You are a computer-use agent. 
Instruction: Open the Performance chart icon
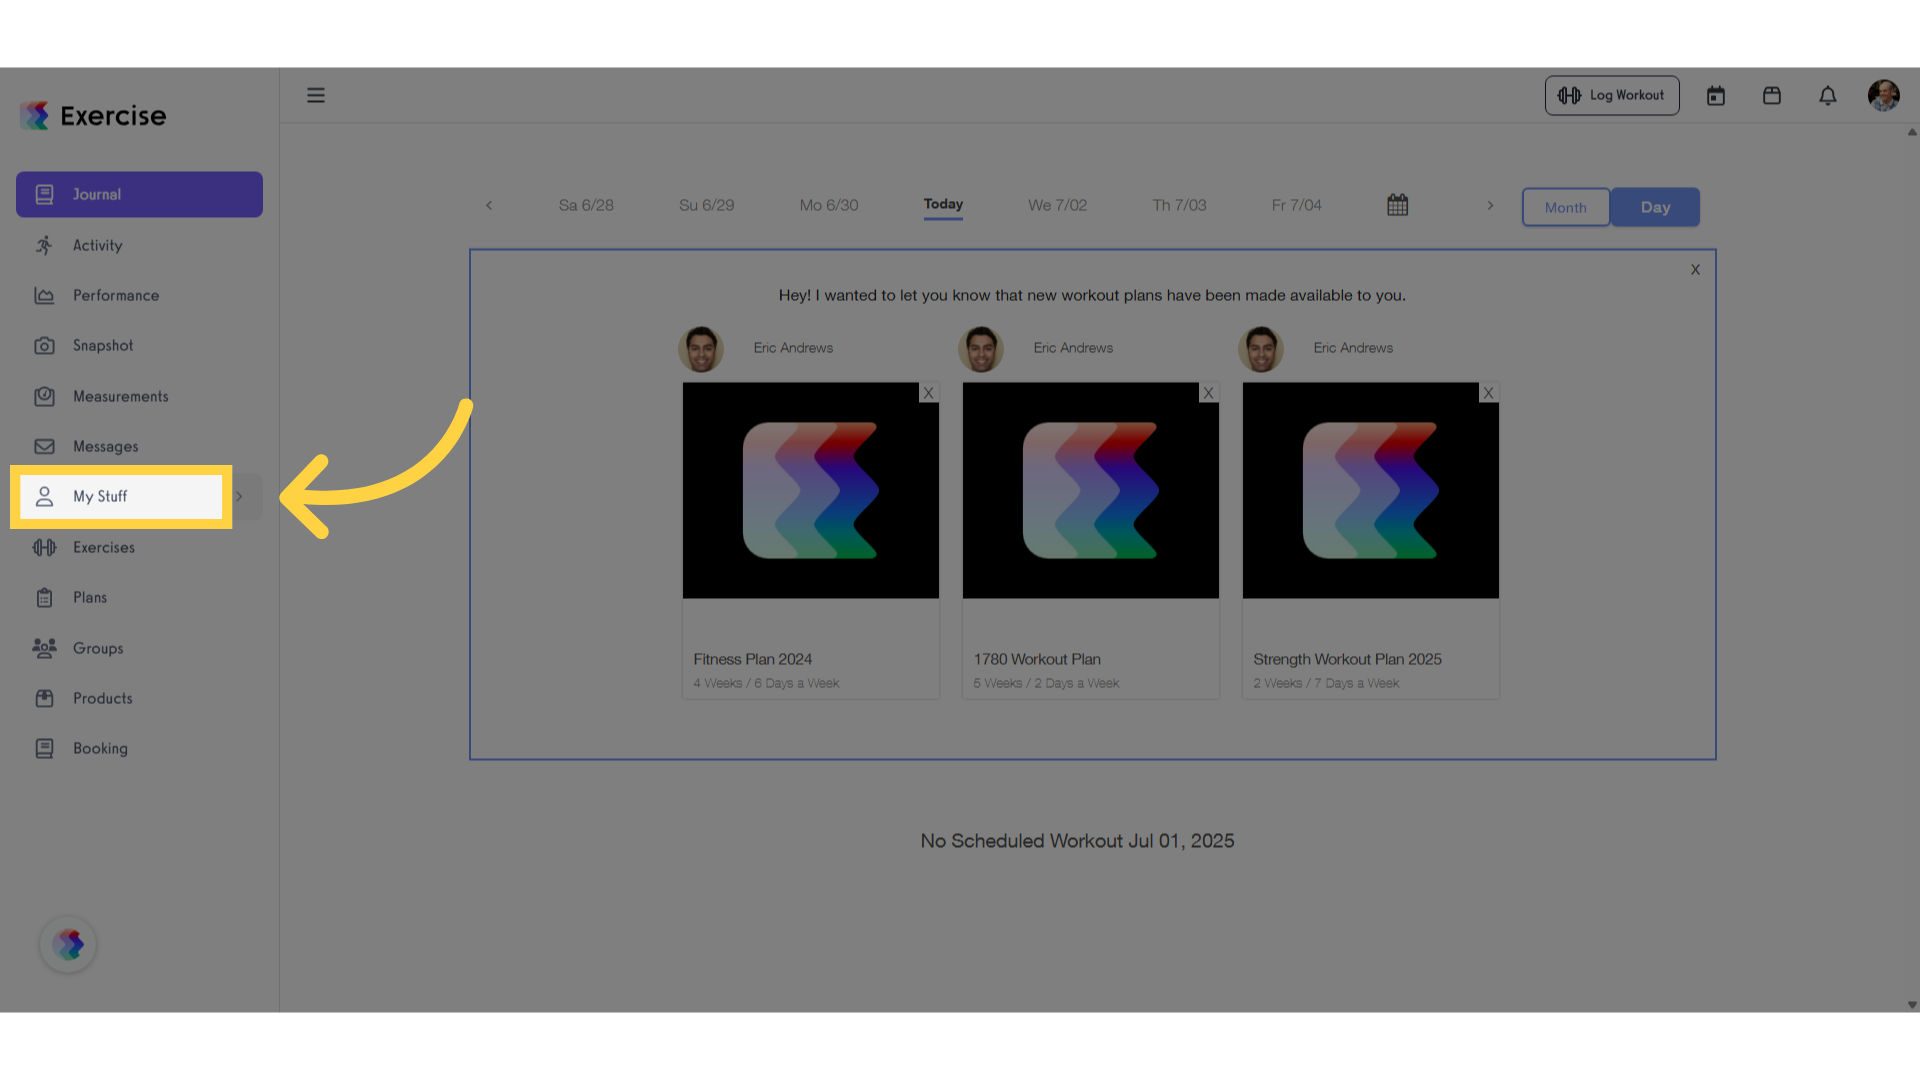[44, 295]
